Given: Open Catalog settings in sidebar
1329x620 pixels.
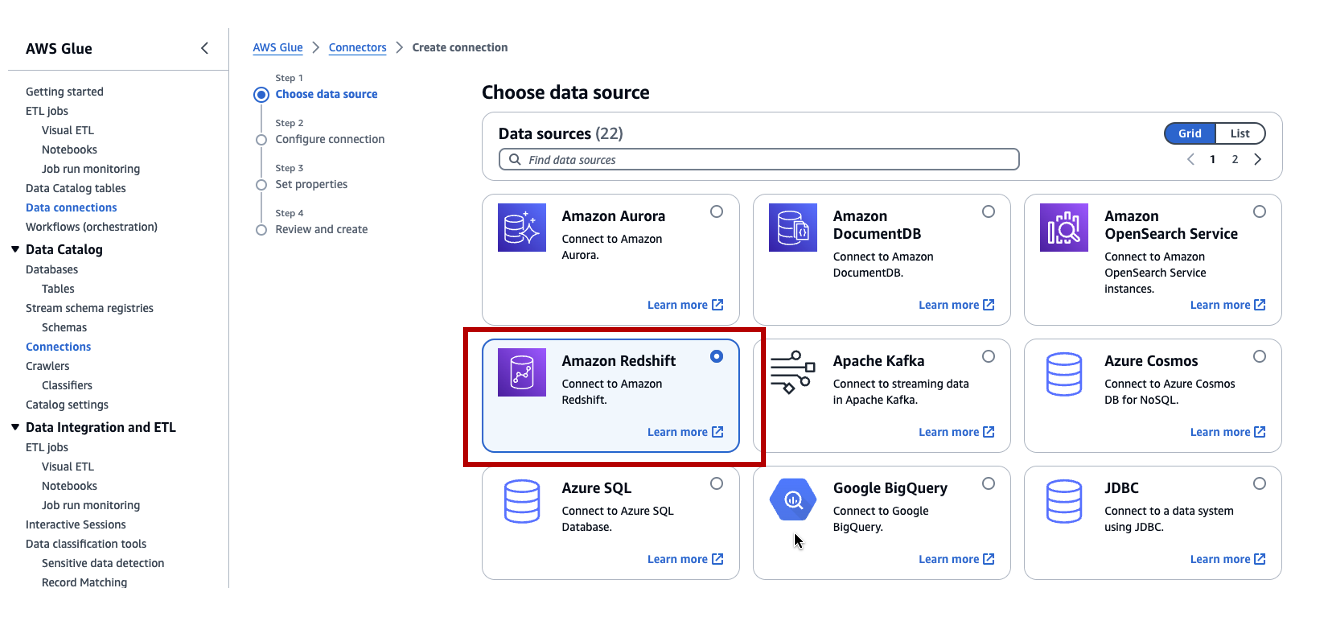Looking at the screenshot, I should click(x=68, y=405).
